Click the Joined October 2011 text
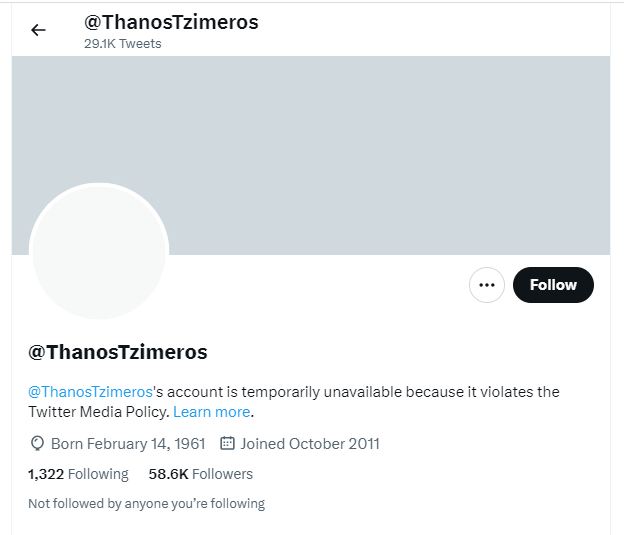Image resolution: width=624 pixels, height=535 pixels. [310, 443]
